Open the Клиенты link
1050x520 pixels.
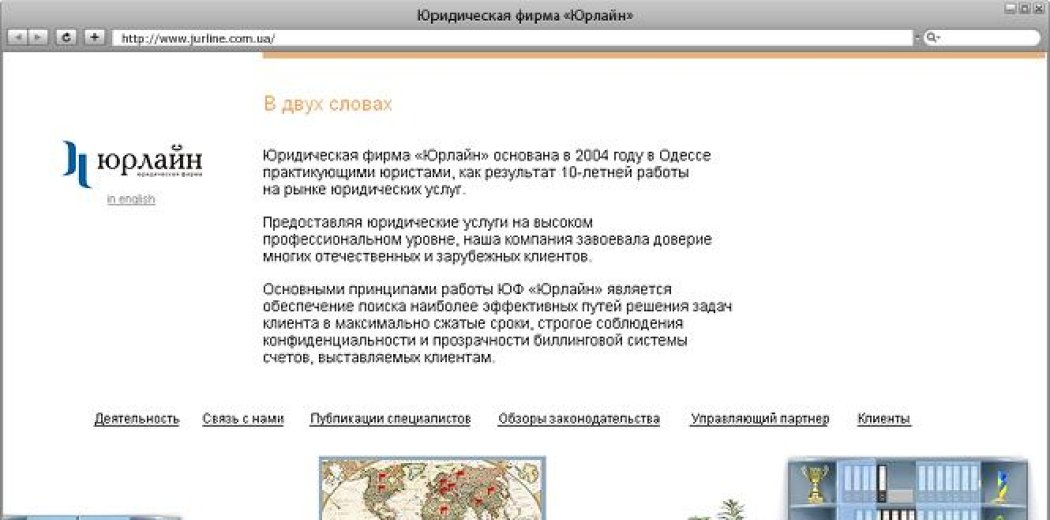point(884,419)
